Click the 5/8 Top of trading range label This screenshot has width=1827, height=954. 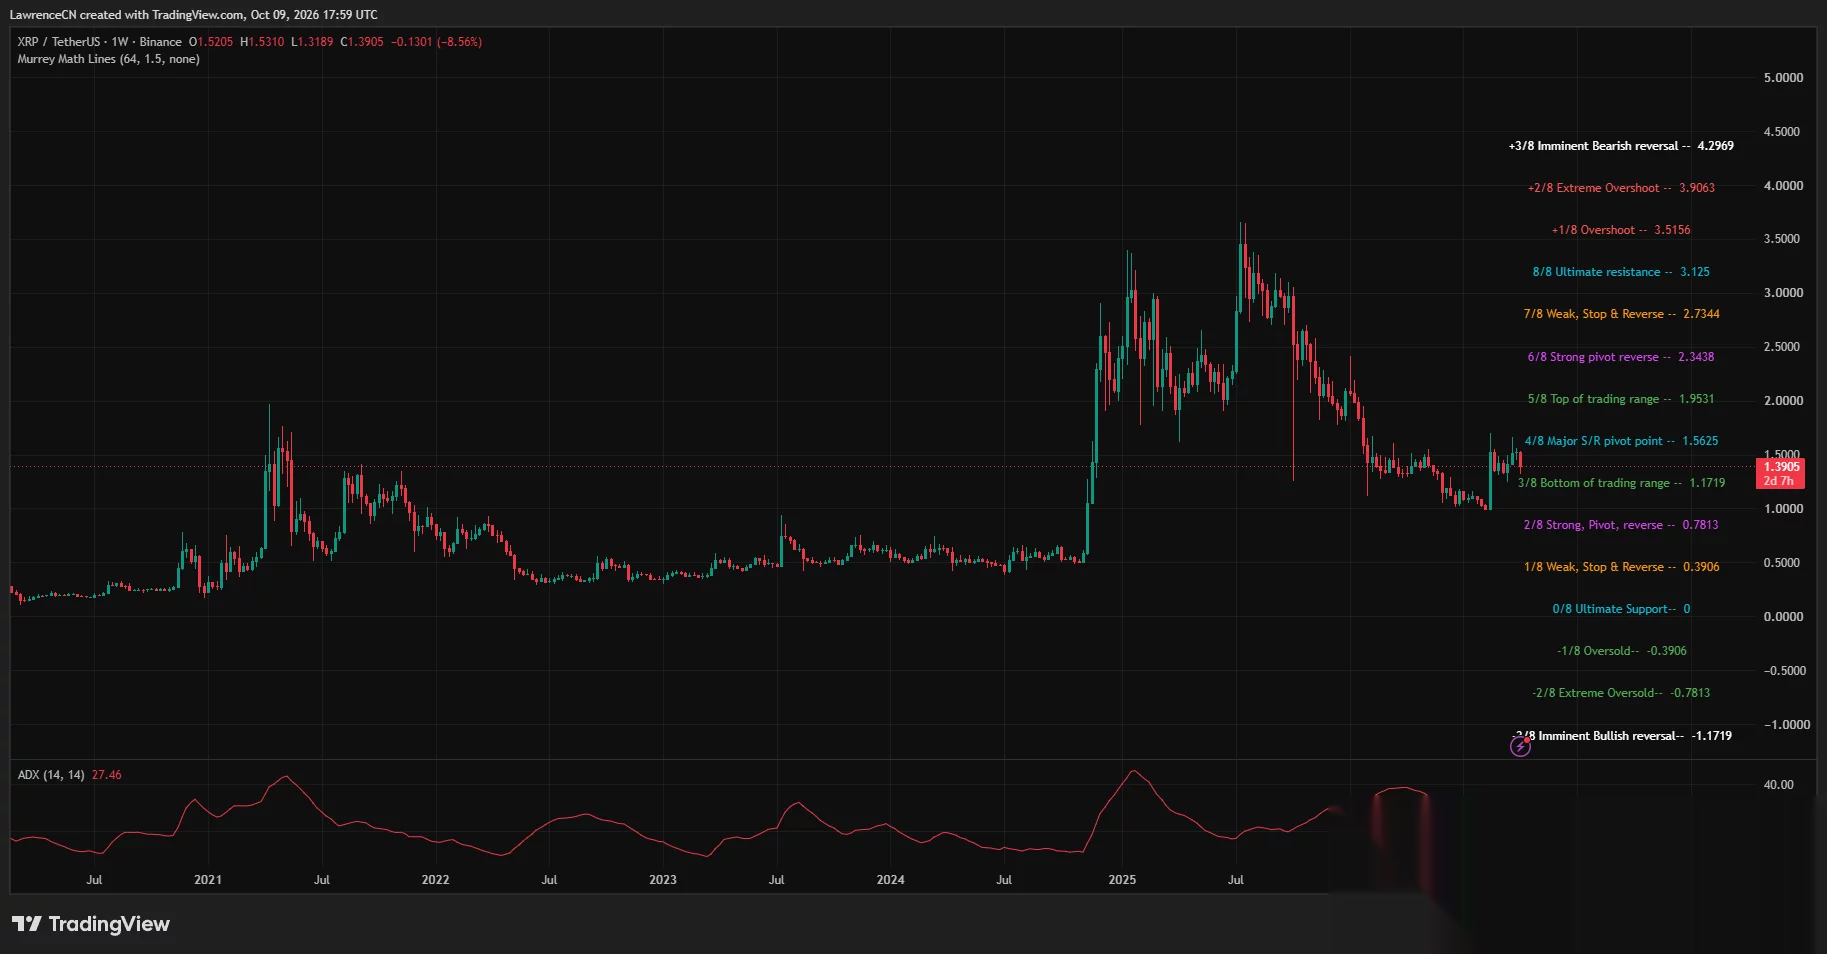[x=1621, y=399]
